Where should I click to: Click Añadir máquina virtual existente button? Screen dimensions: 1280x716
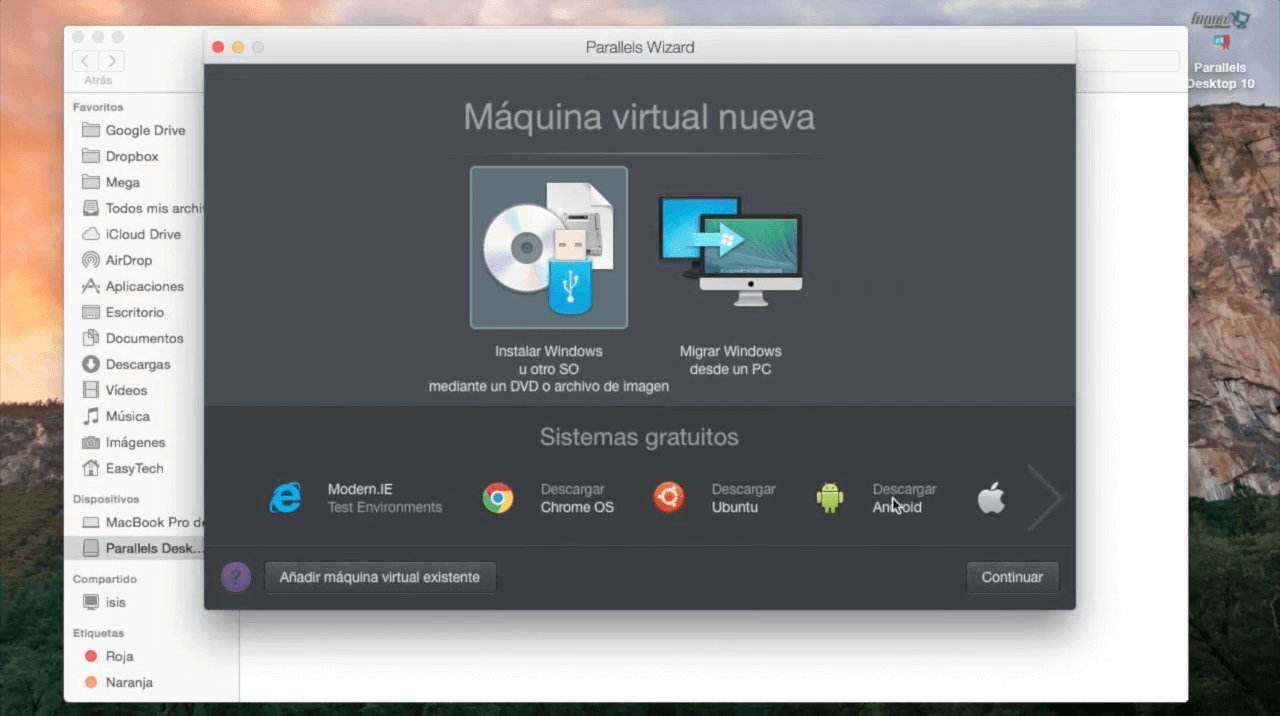[380, 577]
